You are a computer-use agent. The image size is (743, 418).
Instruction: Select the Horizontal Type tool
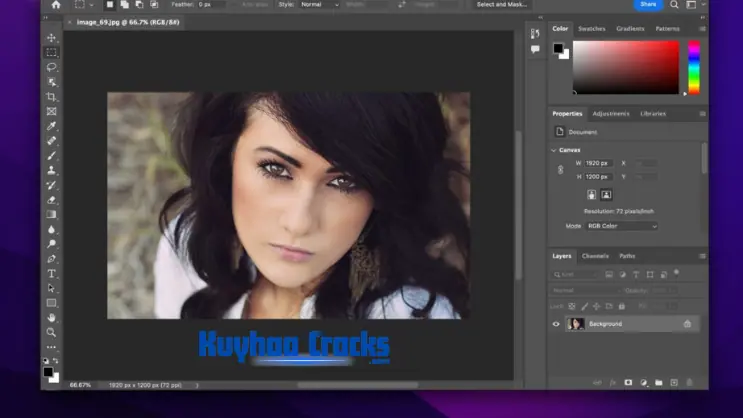(52, 273)
